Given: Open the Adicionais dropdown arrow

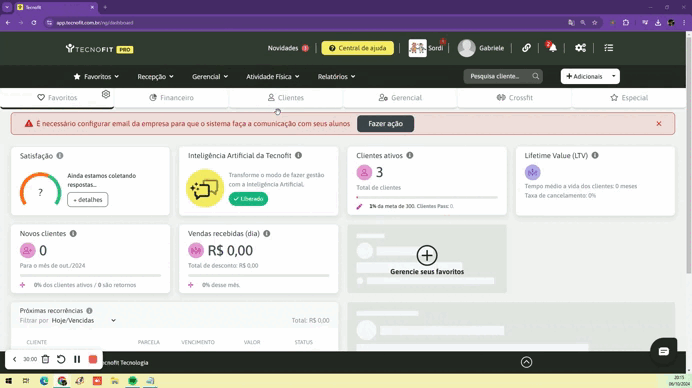Looking at the screenshot, I should point(613,76).
